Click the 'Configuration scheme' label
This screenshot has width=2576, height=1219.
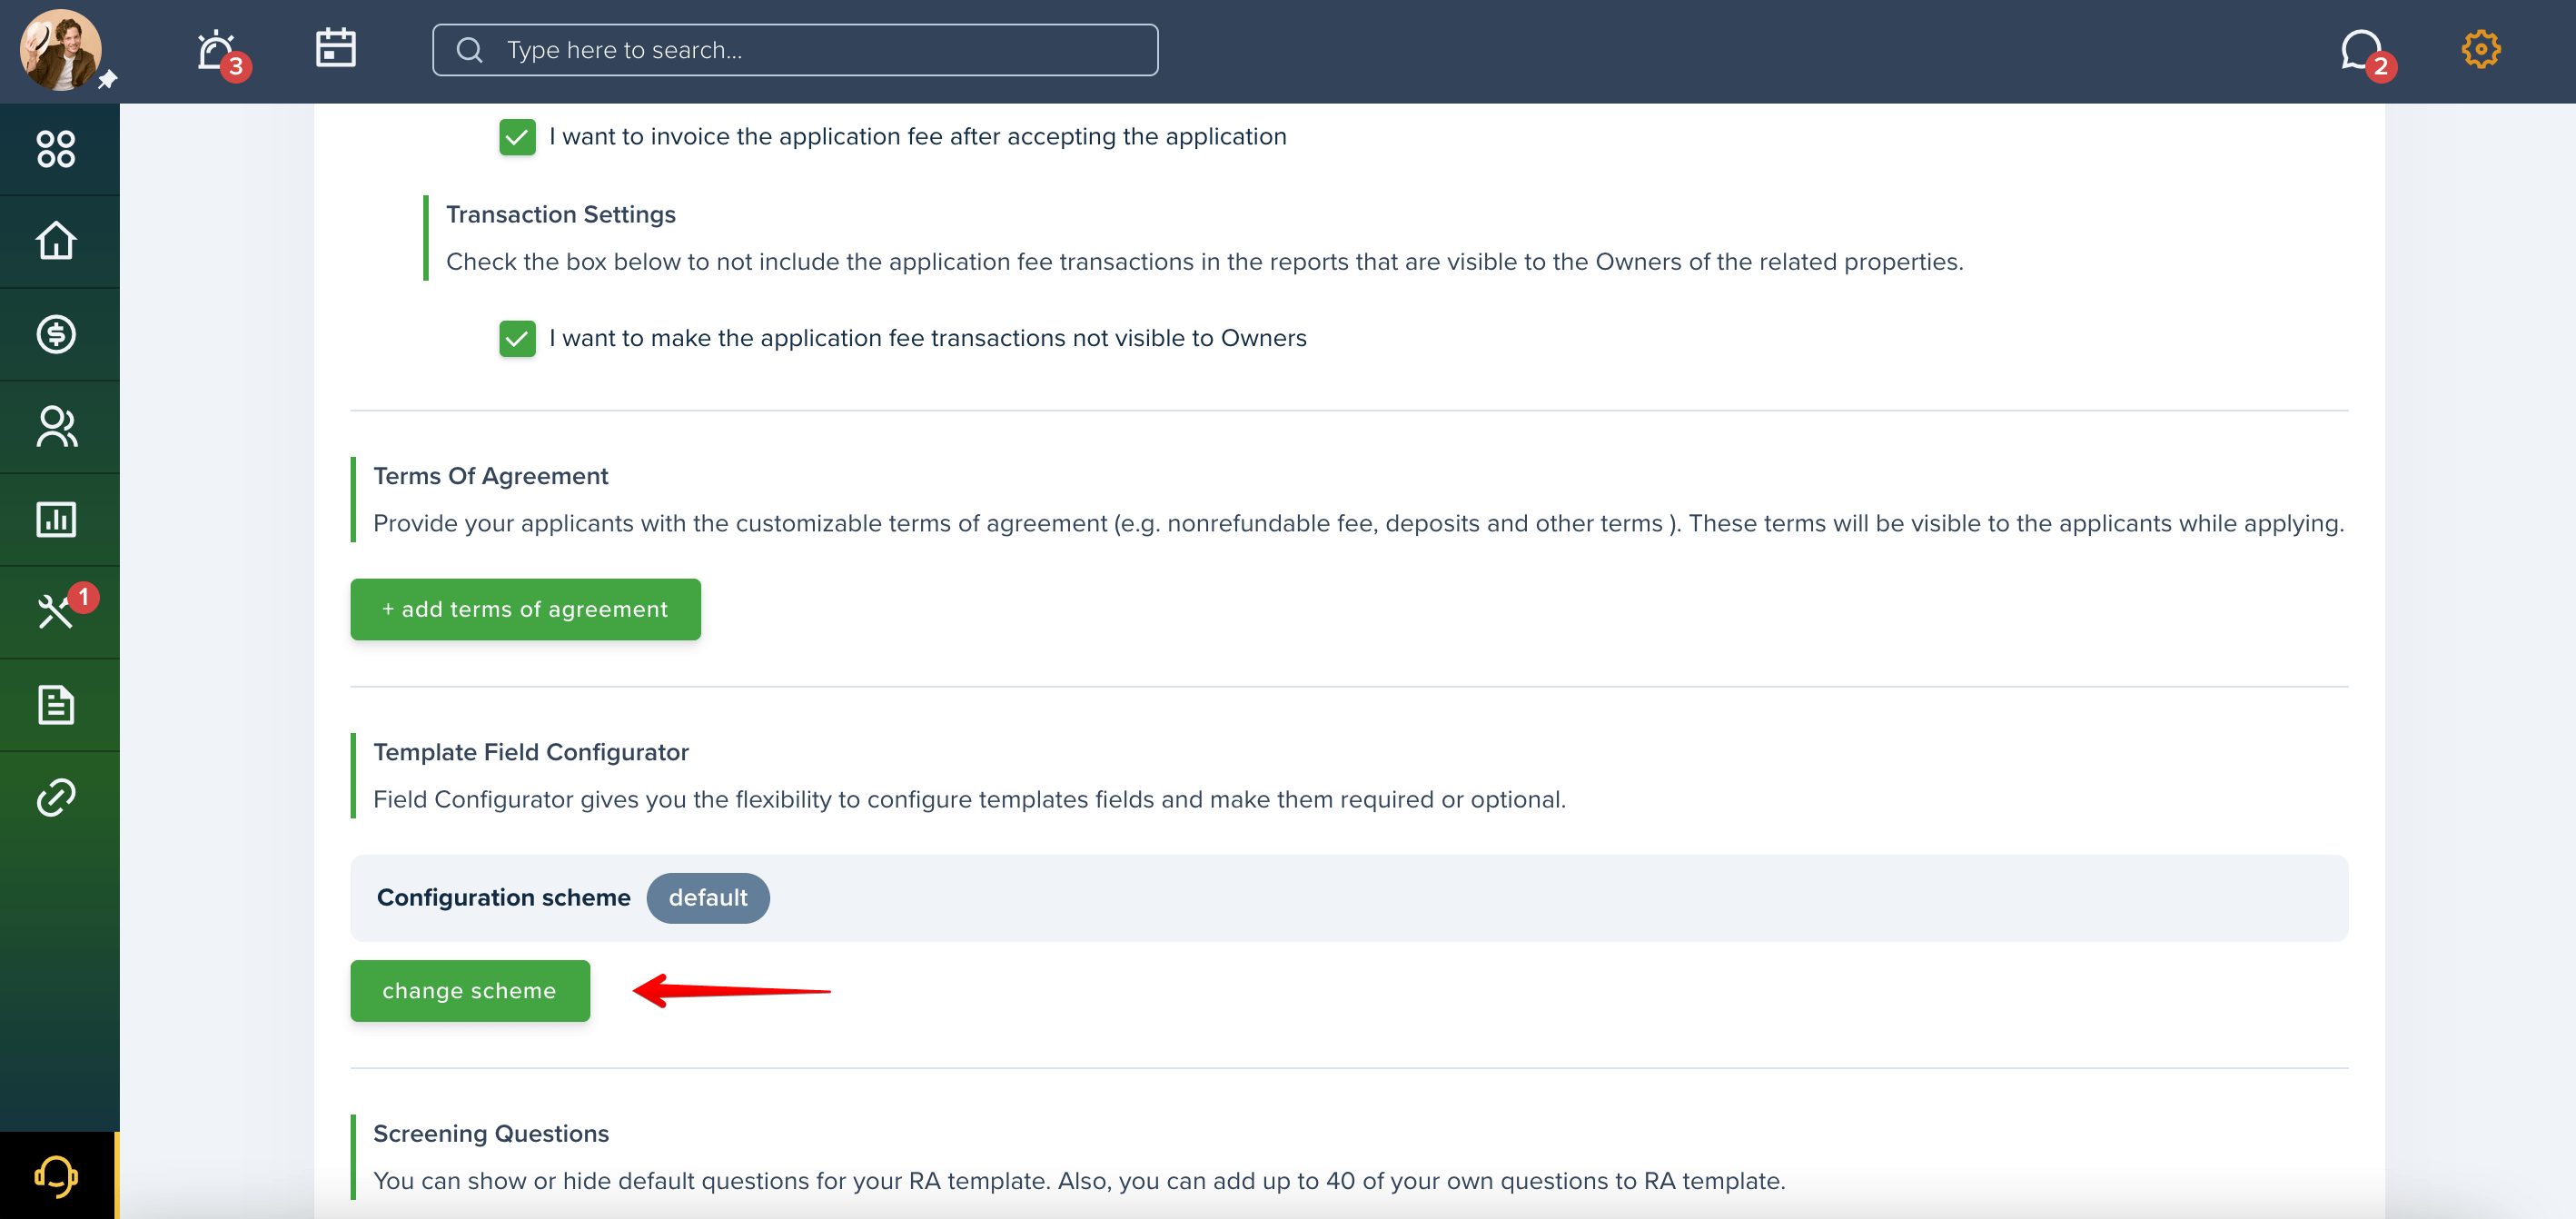pos(504,898)
